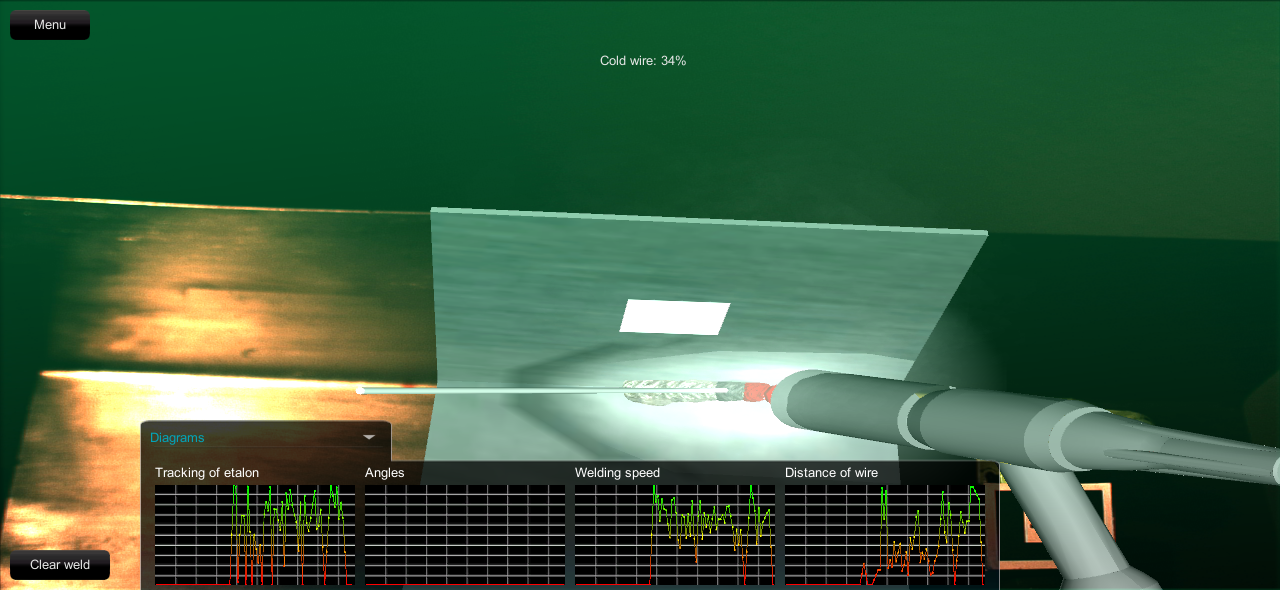Viewport: 1280px width, 590px height.
Task: Click the far end of the filler rod
Action: pos(361,390)
